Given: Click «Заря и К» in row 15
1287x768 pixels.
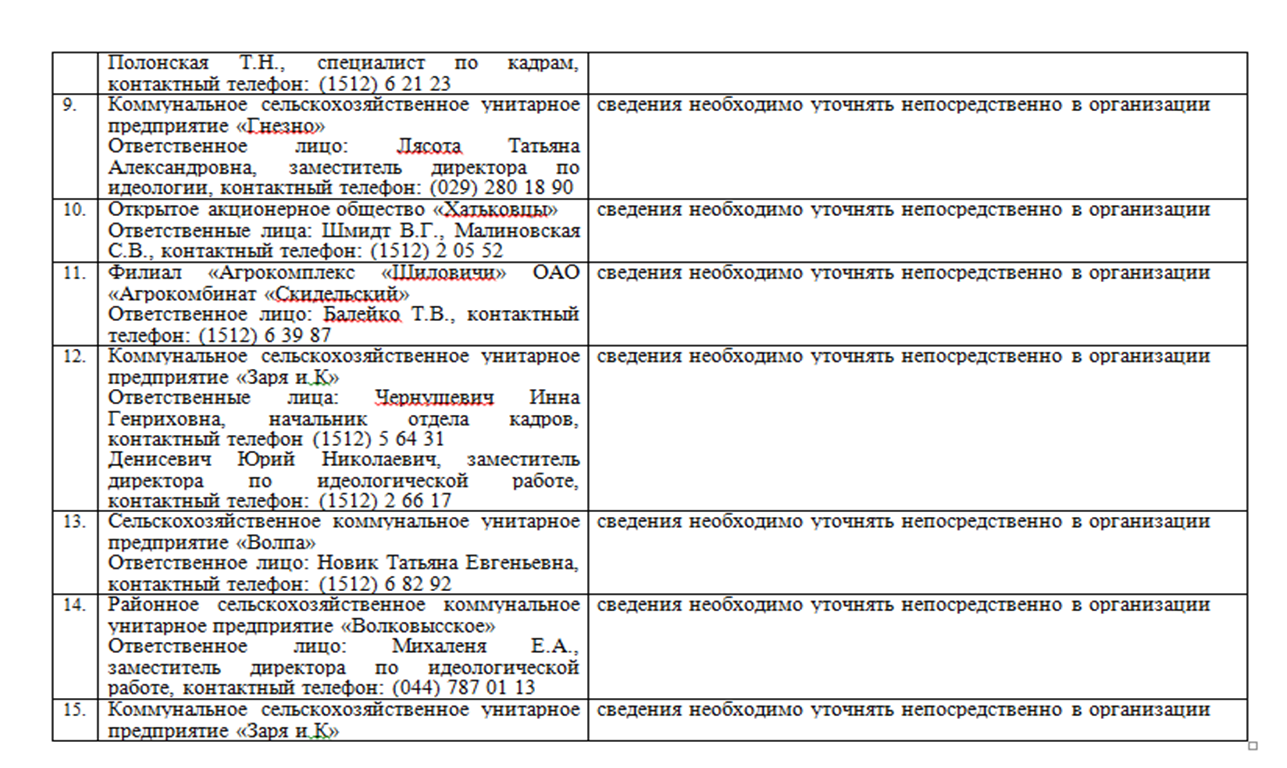Looking at the screenshot, I should pyautogui.click(x=287, y=731).
